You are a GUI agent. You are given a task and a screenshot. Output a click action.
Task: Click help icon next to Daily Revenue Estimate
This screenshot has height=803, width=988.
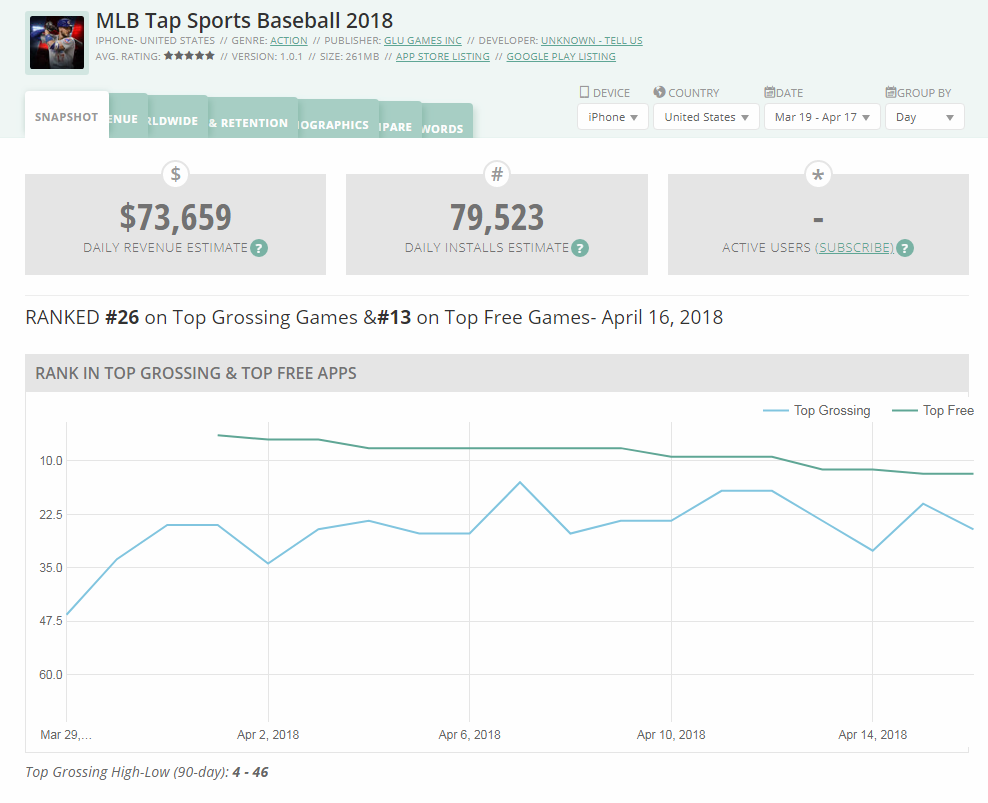pos(259,248)
